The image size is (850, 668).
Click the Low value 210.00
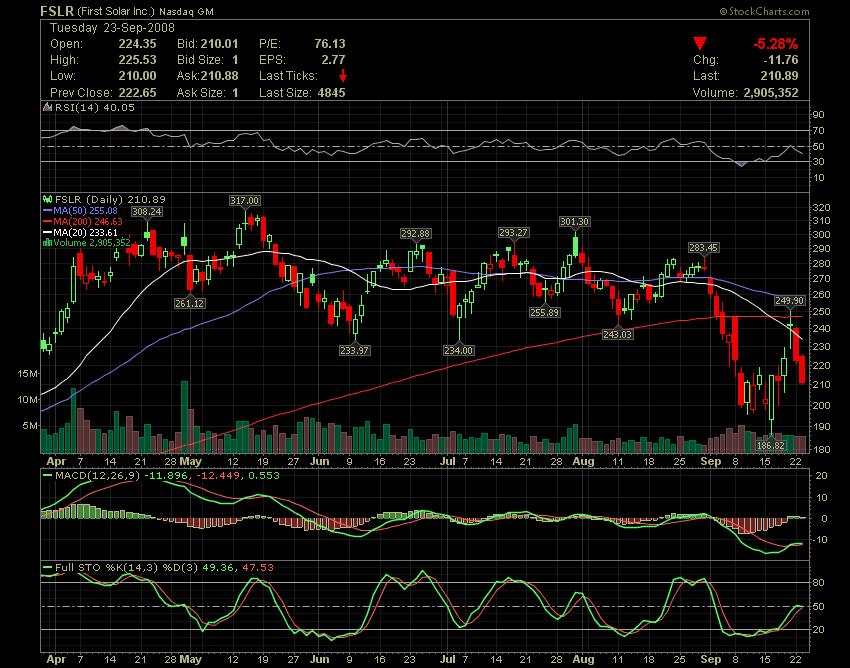[x=138, y=76]
